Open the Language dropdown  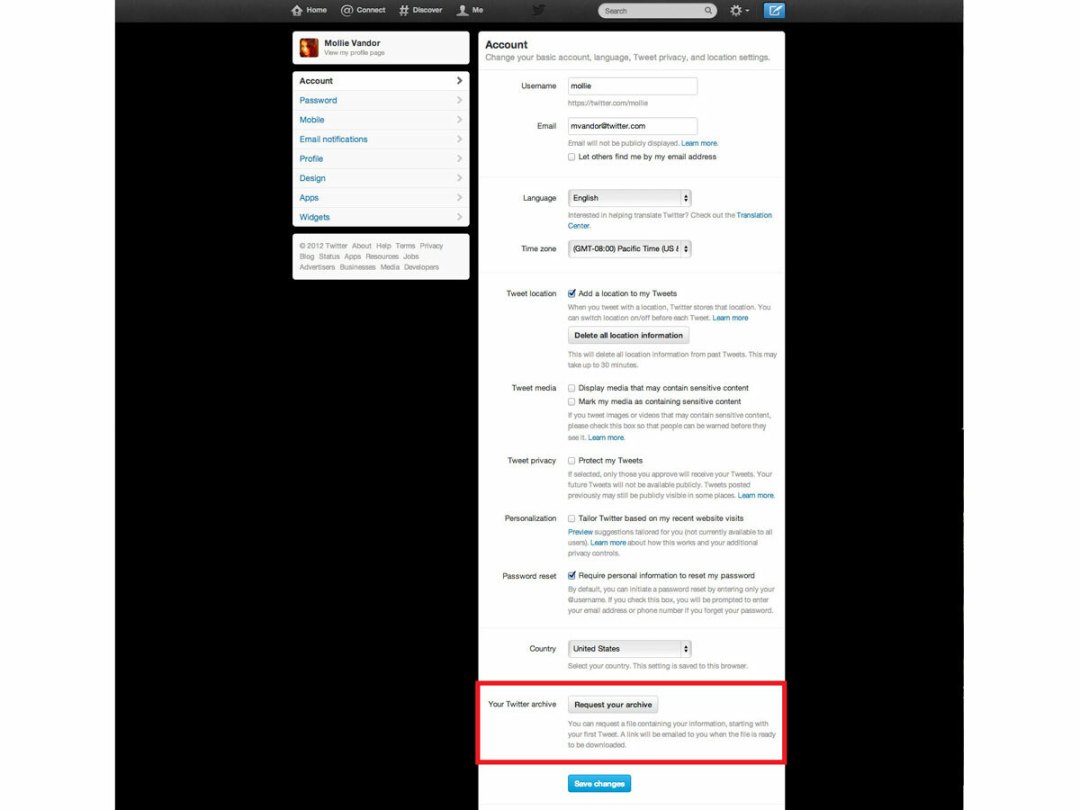click(x=630, y=198)
